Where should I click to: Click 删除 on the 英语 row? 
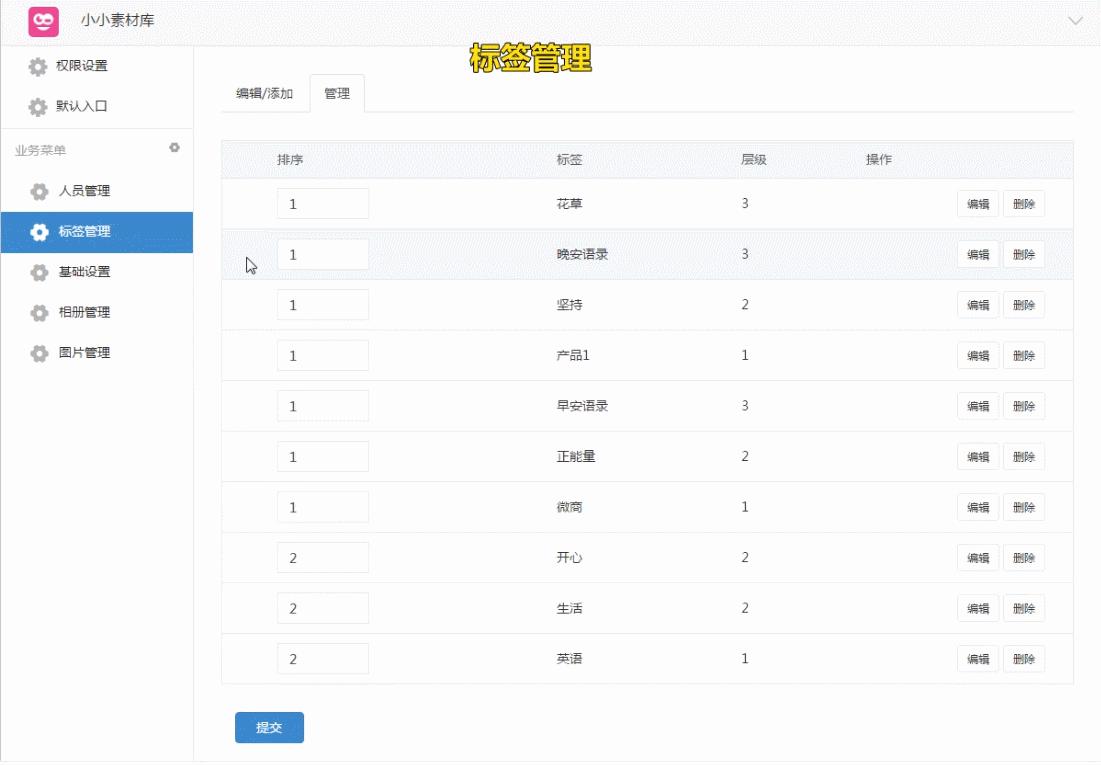[x=1023, y=658]
